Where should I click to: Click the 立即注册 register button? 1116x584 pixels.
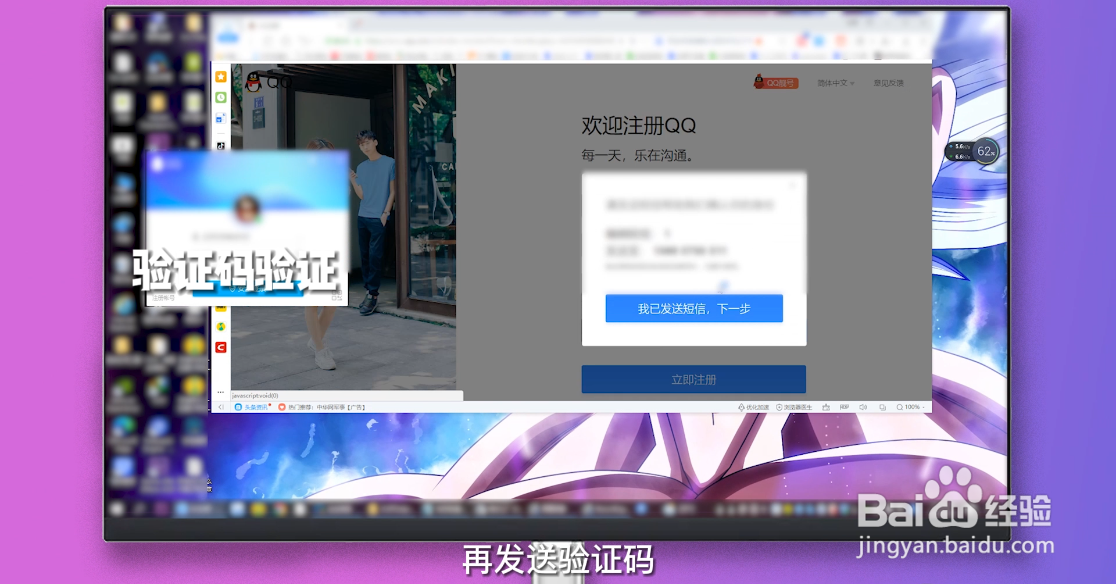[x=694, y=379]
